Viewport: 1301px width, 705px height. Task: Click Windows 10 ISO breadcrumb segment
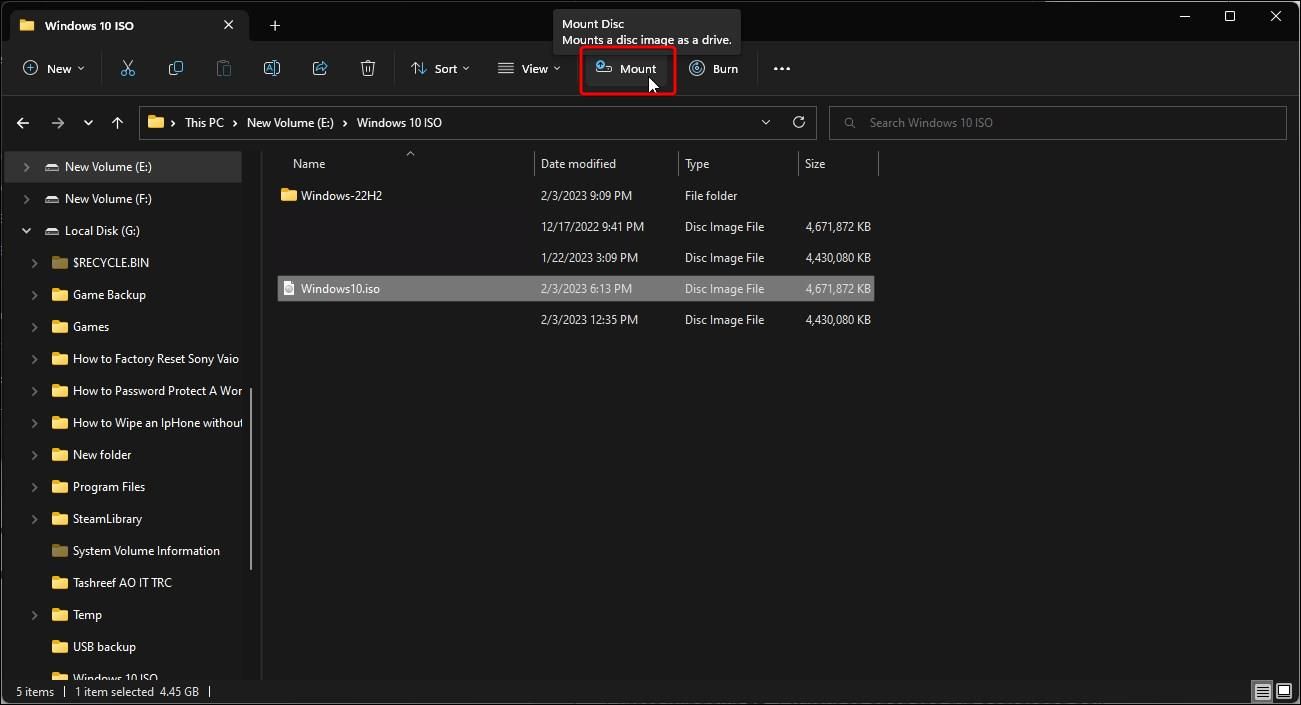click(x=399, y=123)
